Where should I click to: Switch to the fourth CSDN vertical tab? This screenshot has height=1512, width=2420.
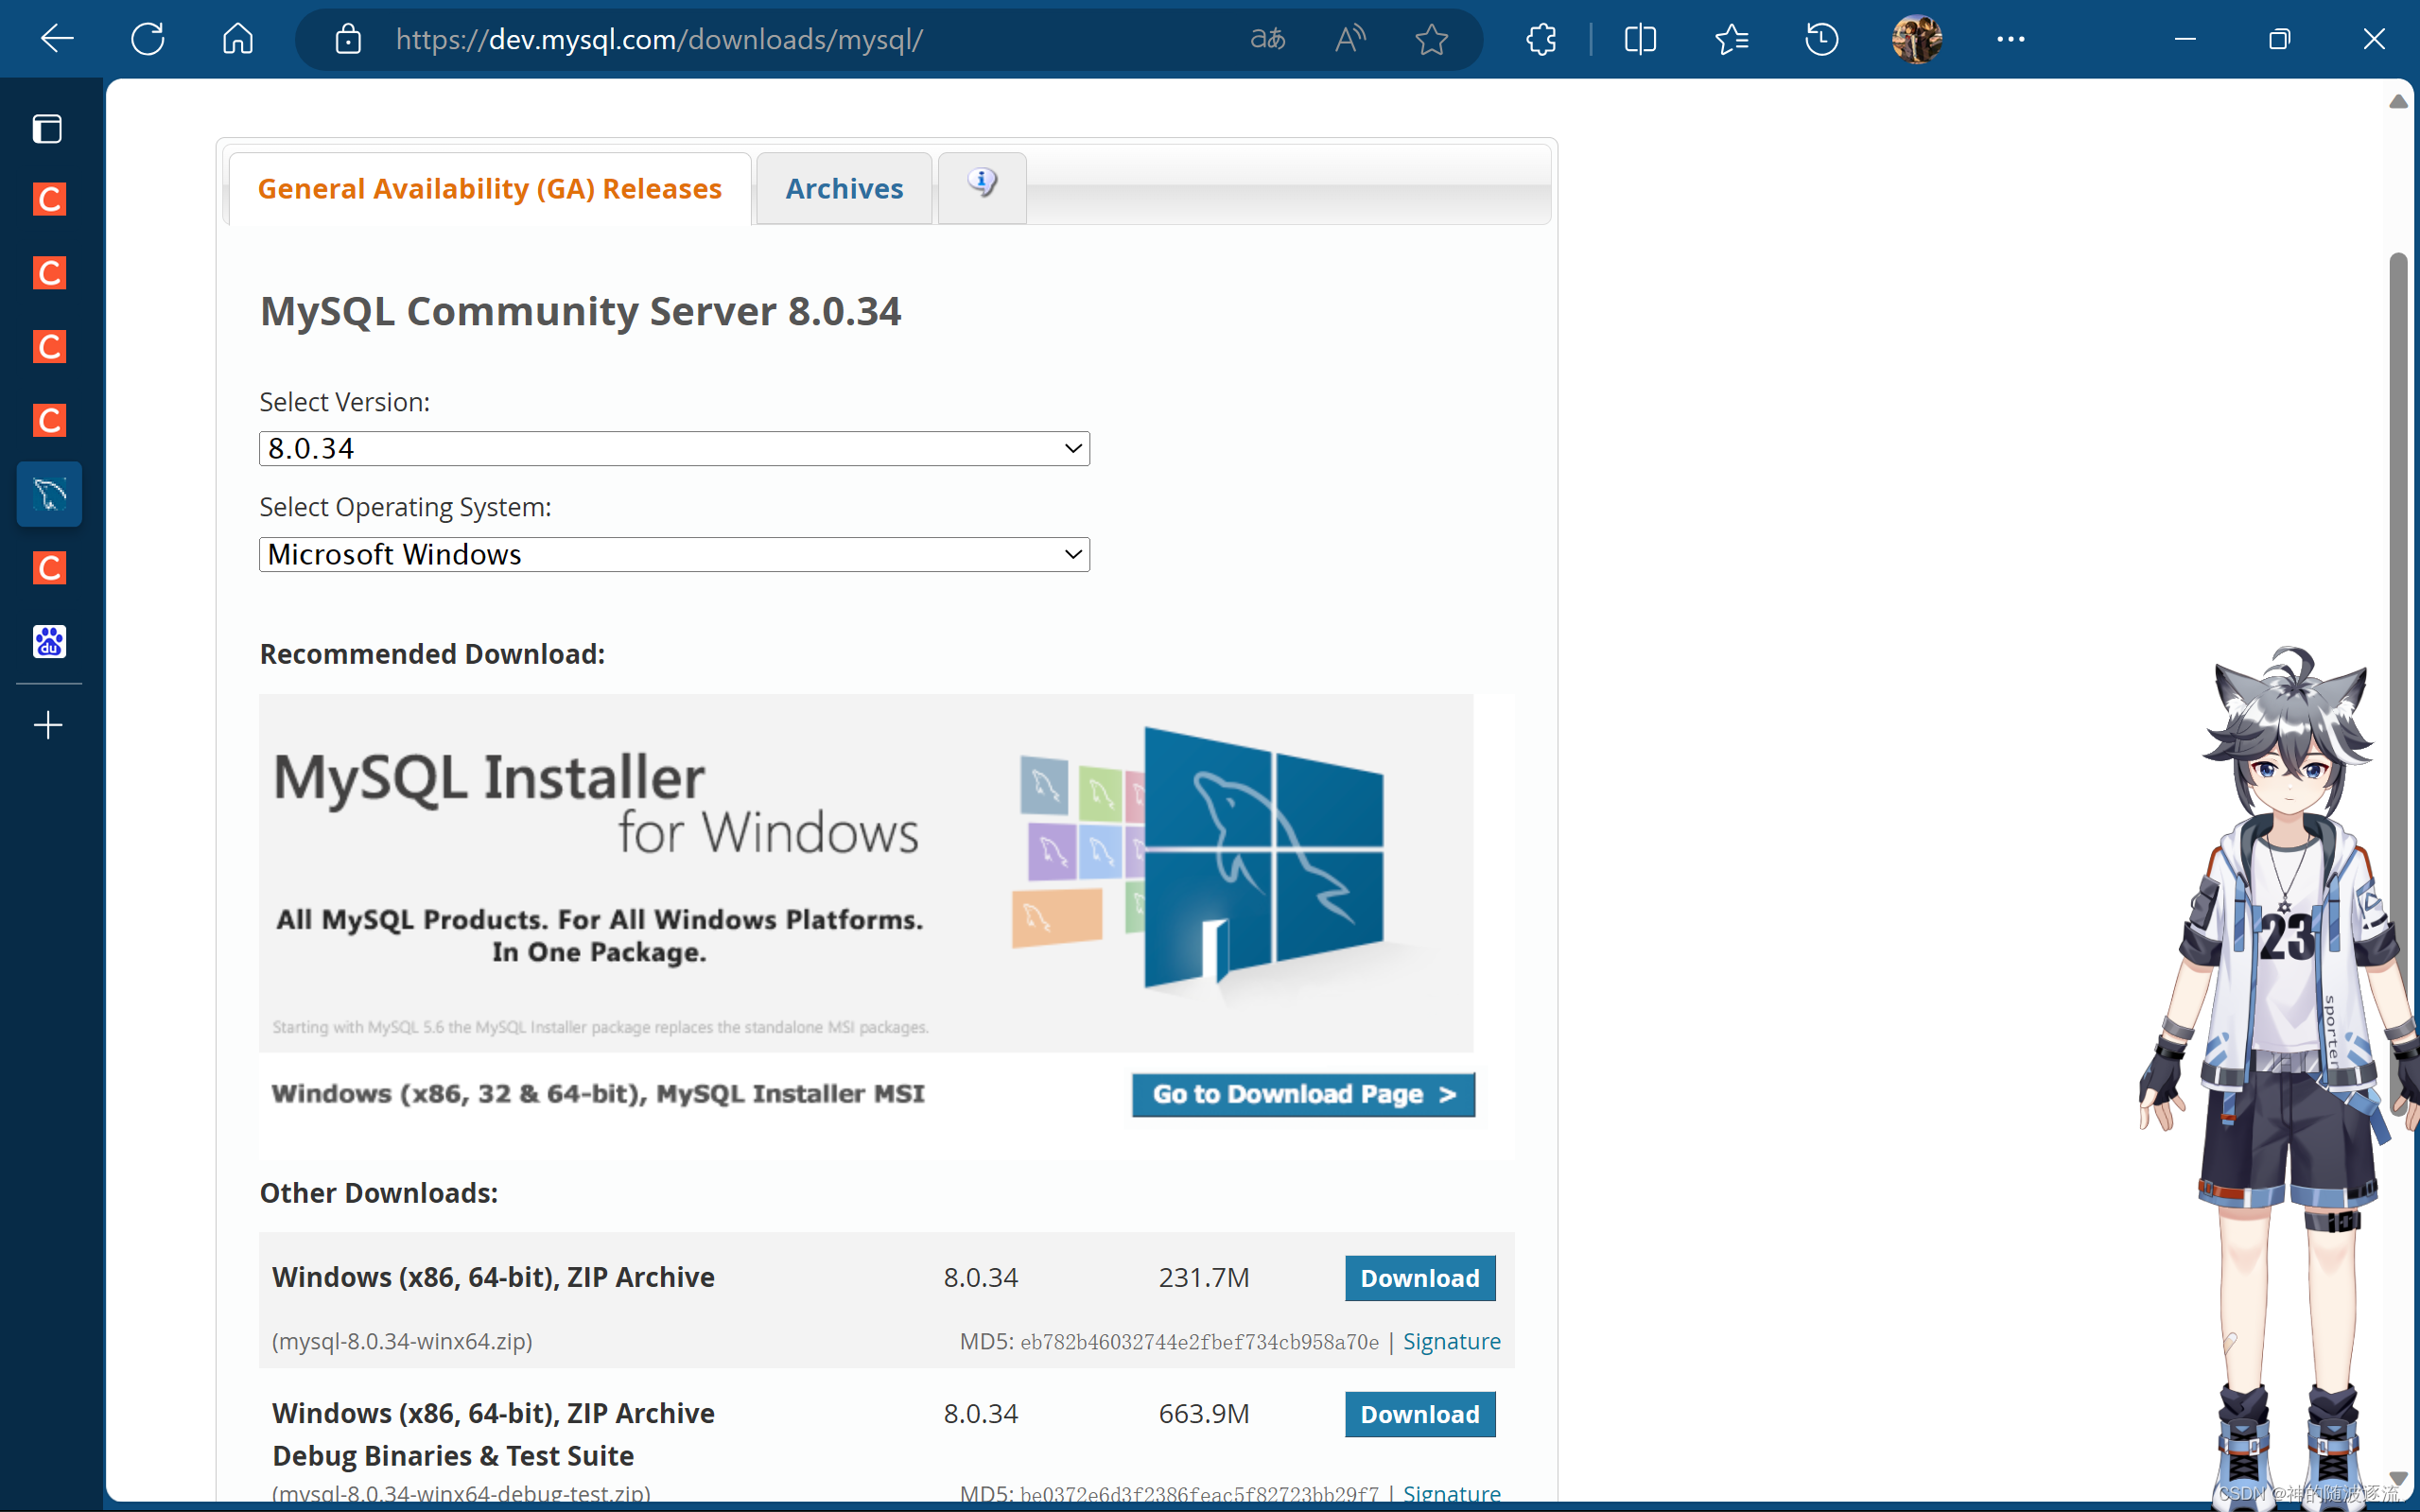coord(49,420)
